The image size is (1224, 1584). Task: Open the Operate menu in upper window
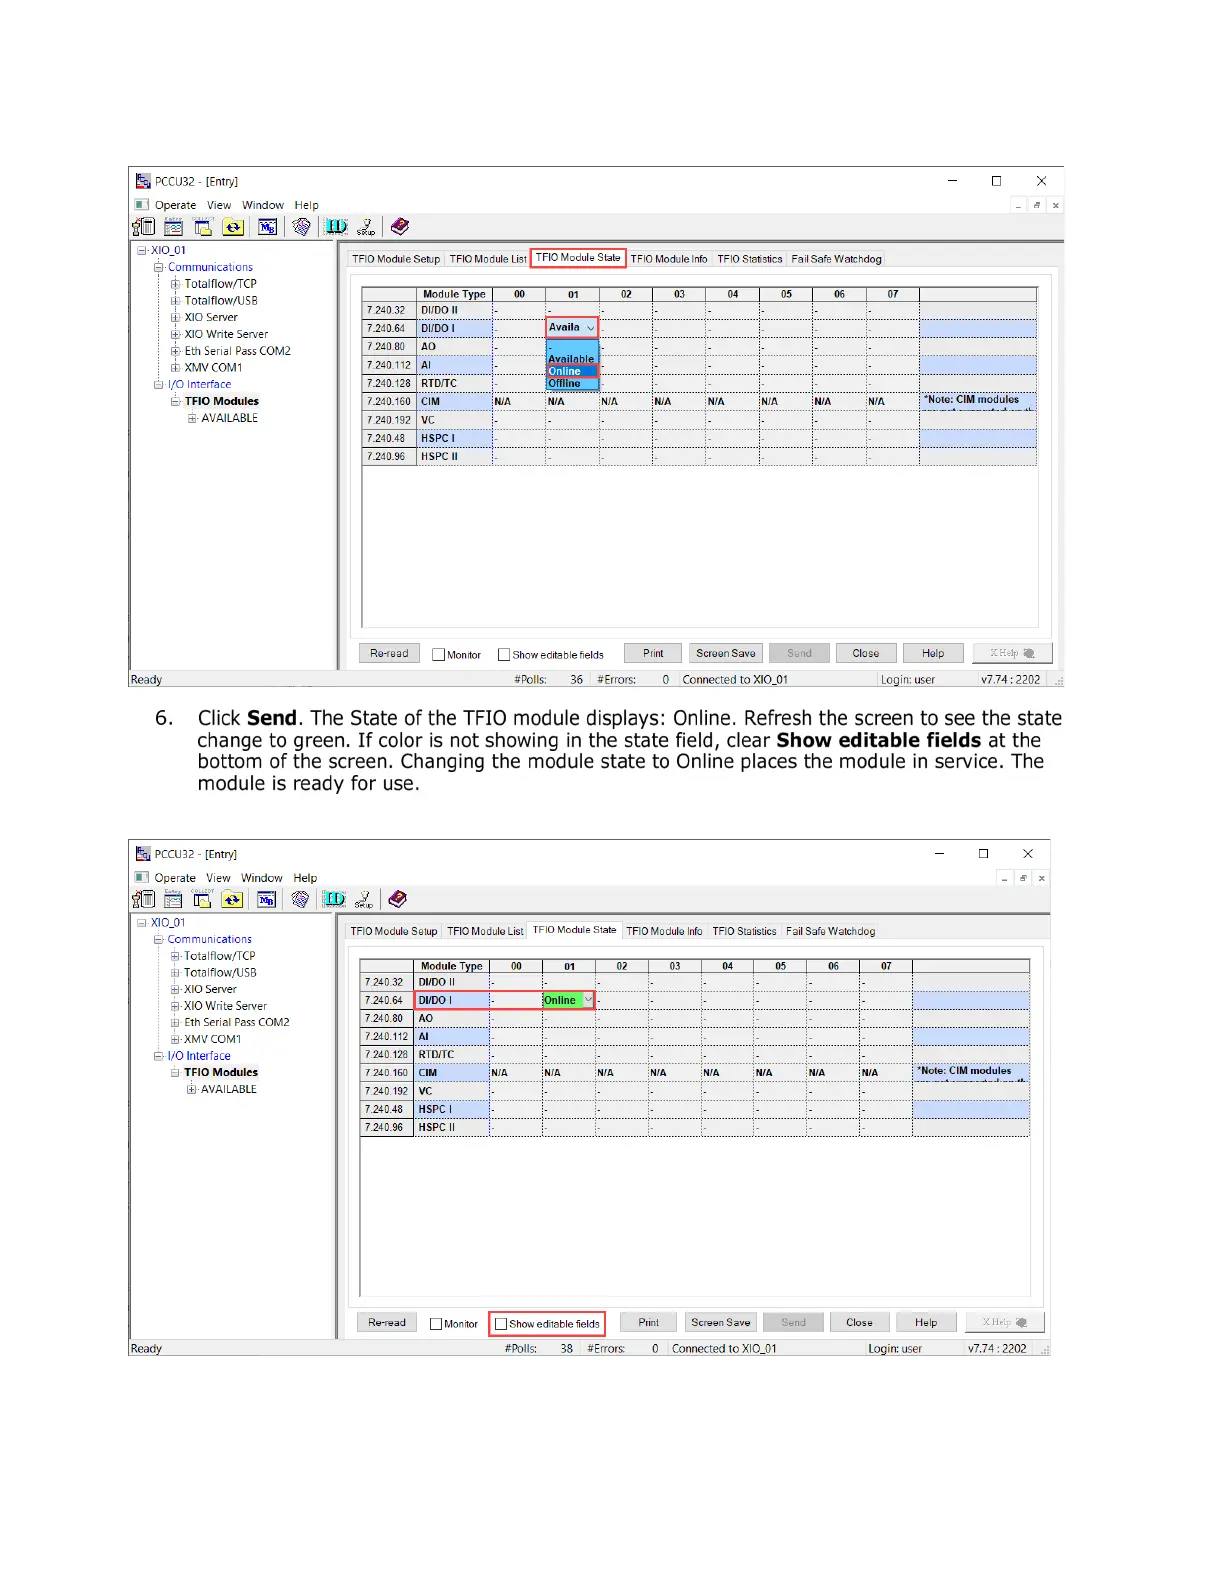click(x=175, y=205)
